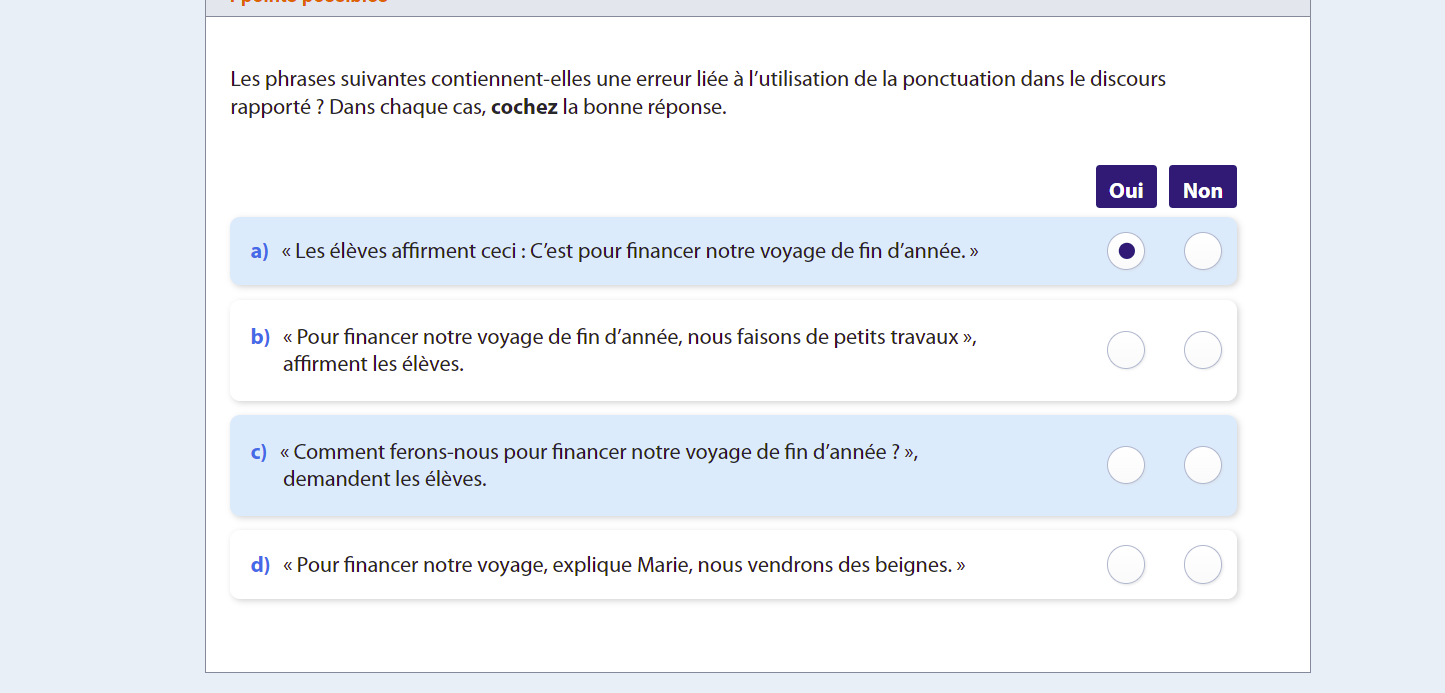Viewport: 1445px width, 693px height.
Task: Click sentence a text about 'Les élèves affirment ceci'
Action: [630, 251]
